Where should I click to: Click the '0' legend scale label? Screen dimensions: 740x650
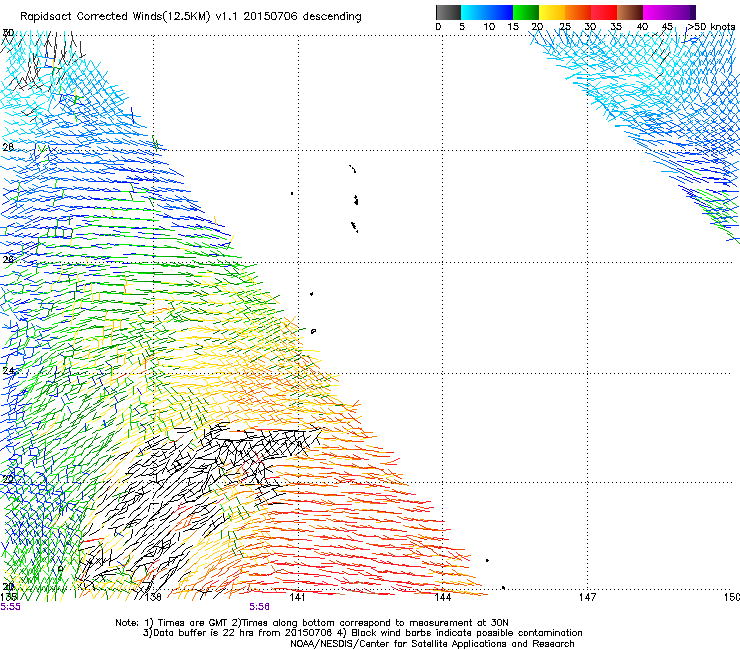438,26
